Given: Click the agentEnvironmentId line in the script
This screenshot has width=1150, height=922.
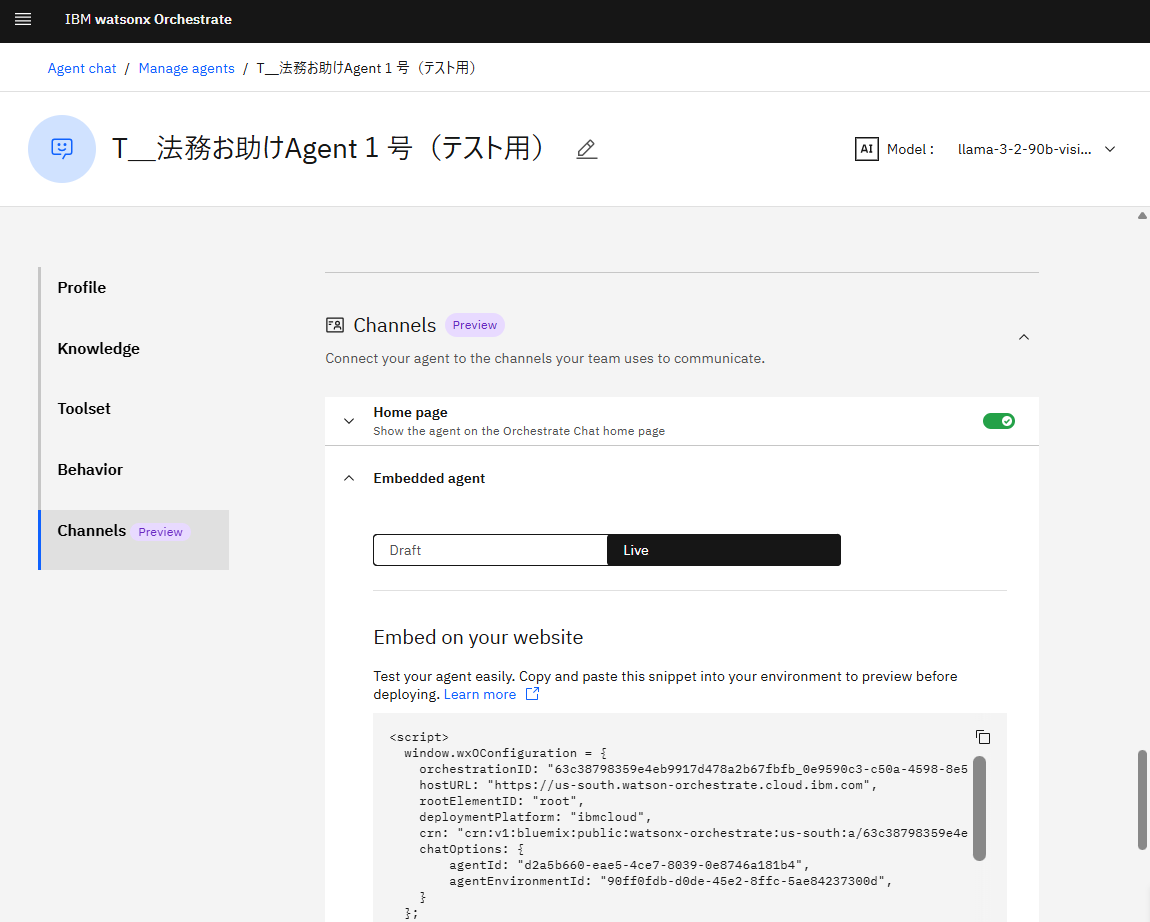Looking at the screenshot, I should 670,881.
